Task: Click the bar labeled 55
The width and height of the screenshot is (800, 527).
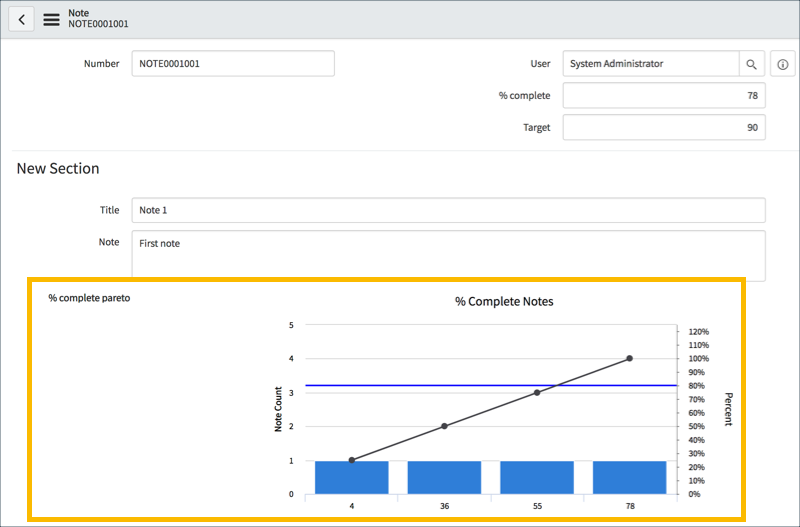Action: pyautogui.click(x=537, y=478)
